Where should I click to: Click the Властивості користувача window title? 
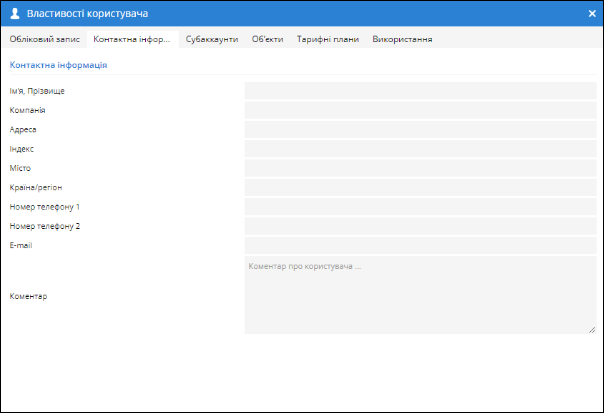pos(88,14)
